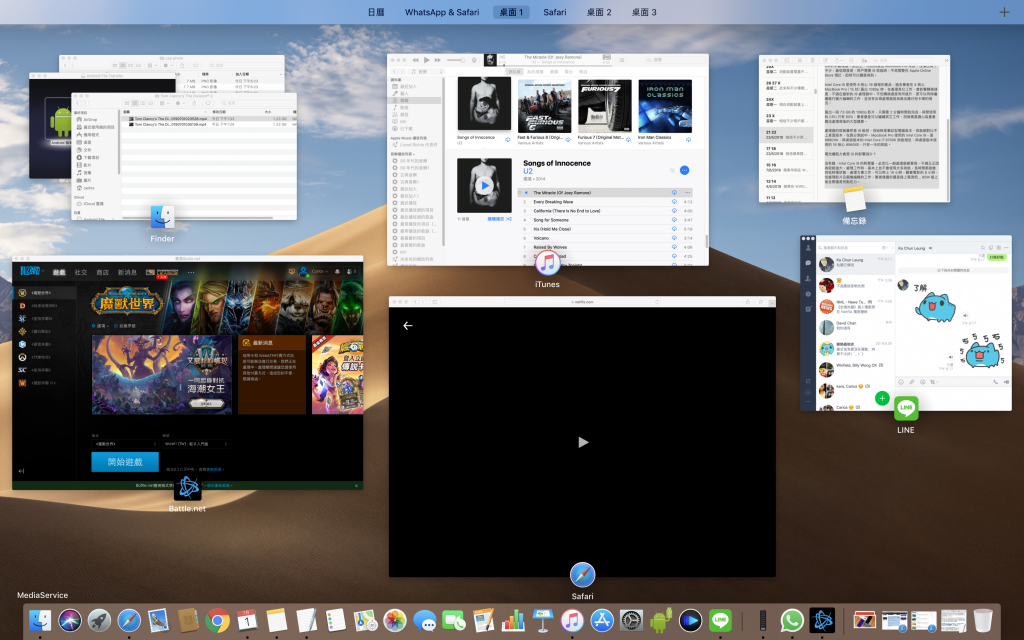Select Diablo icon in Battle.net sidebar

[22, 306]
